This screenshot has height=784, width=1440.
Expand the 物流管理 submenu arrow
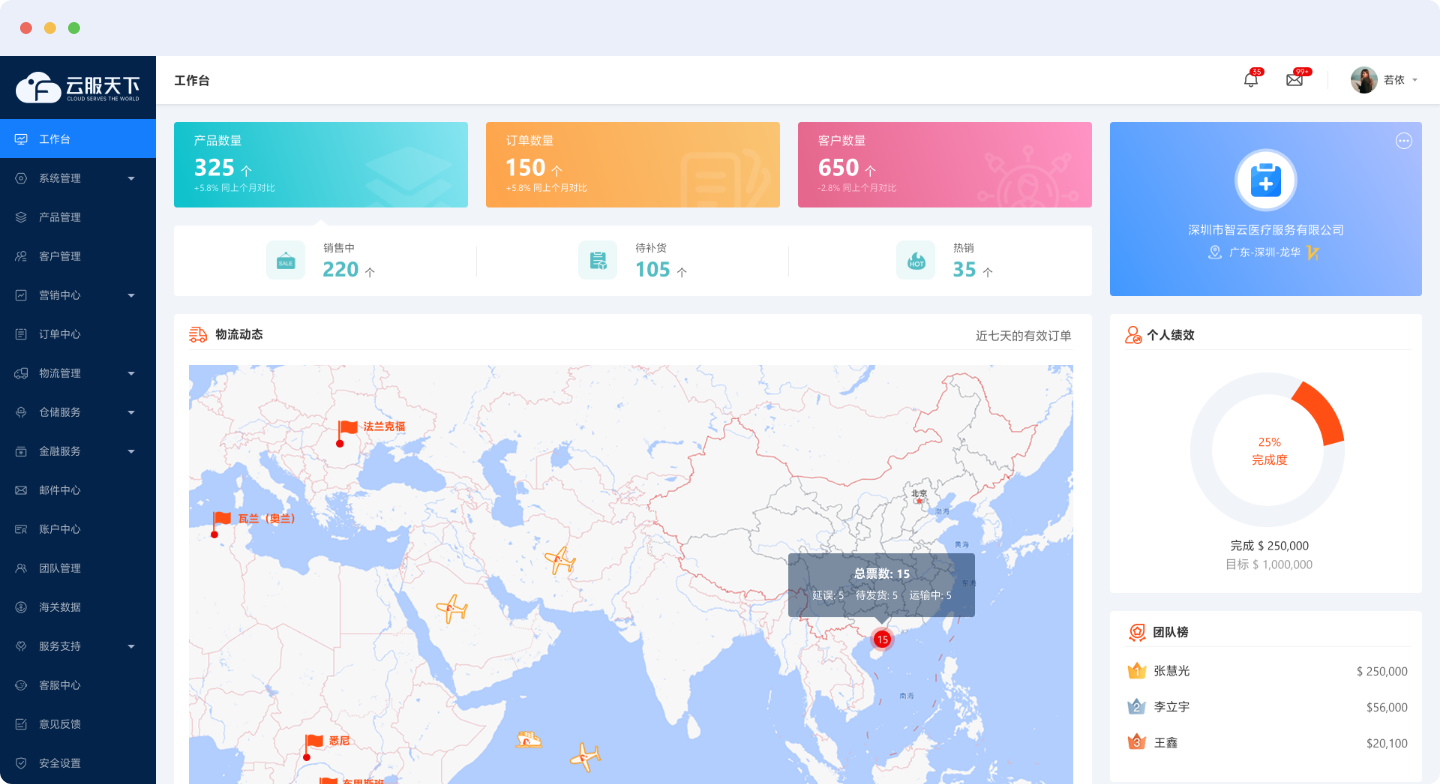pyautogui.click(x=131, y=373)
